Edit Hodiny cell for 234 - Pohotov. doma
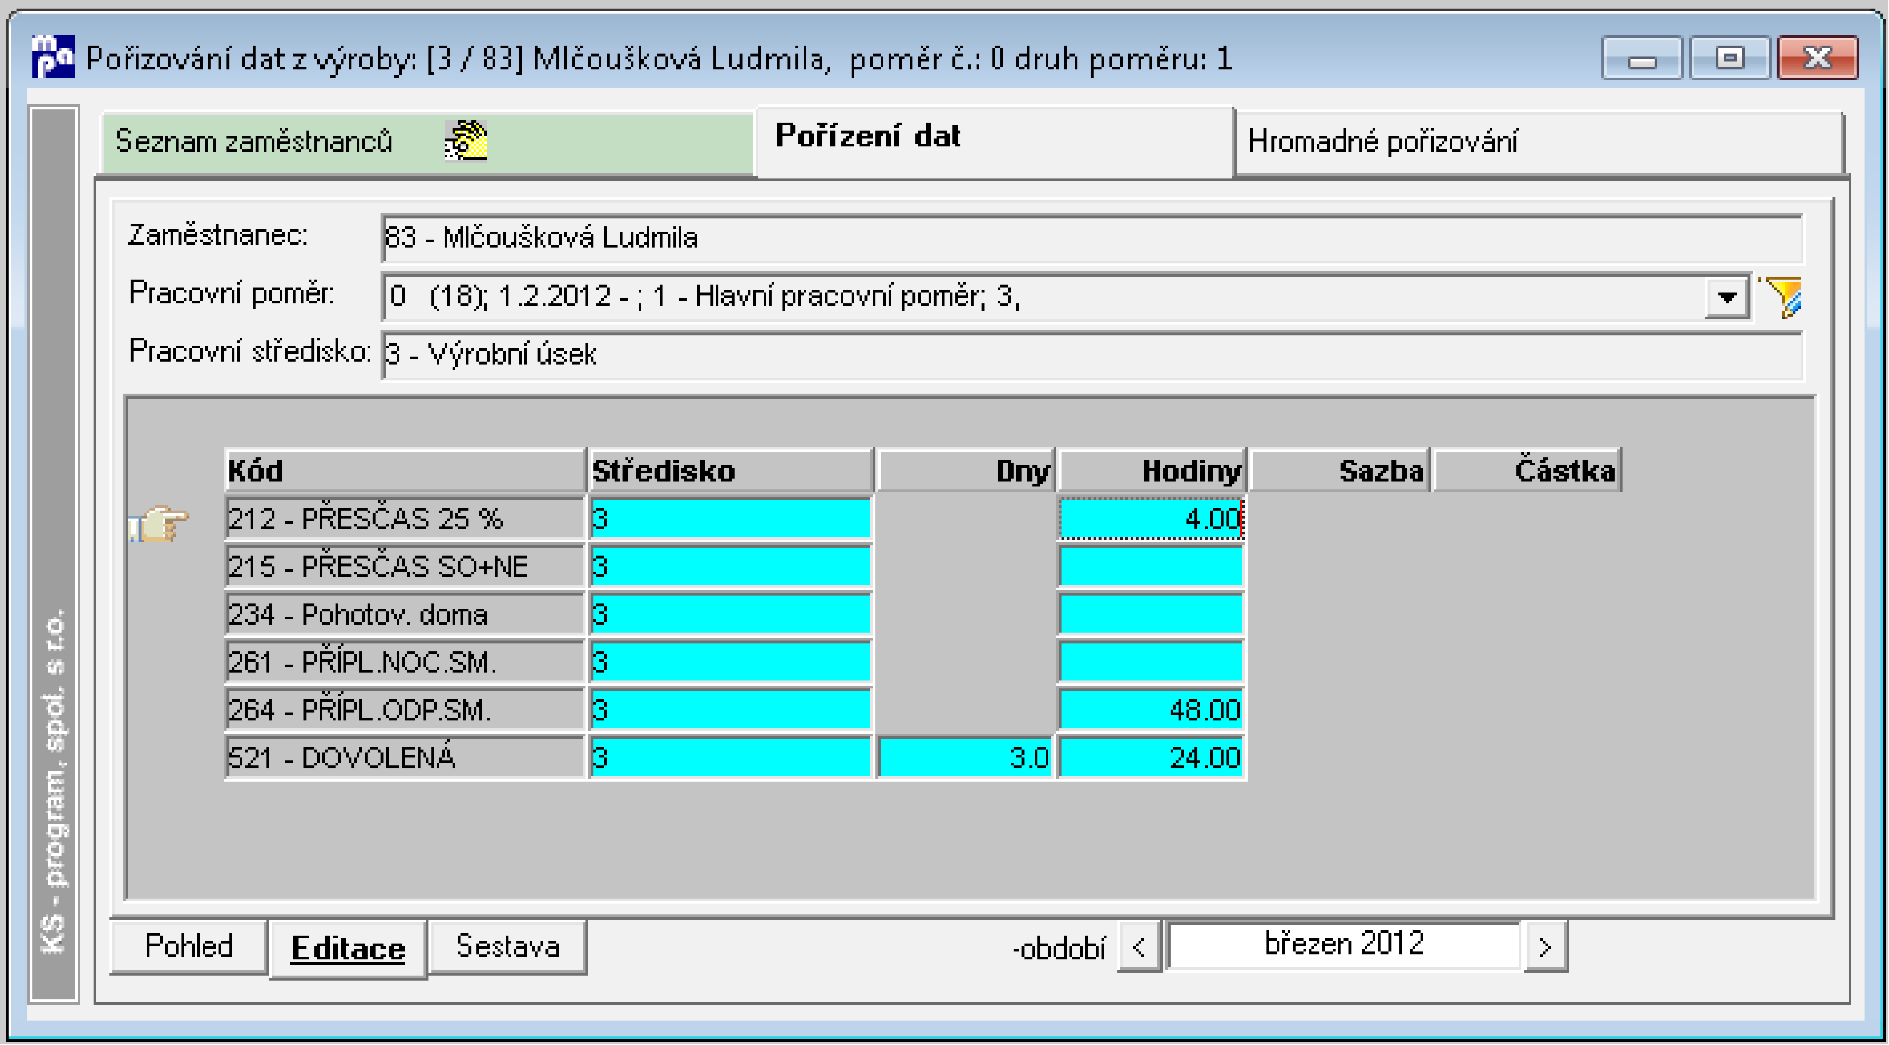Viewport: 1889px width, 1045px height. click(x=1151, y=614)
